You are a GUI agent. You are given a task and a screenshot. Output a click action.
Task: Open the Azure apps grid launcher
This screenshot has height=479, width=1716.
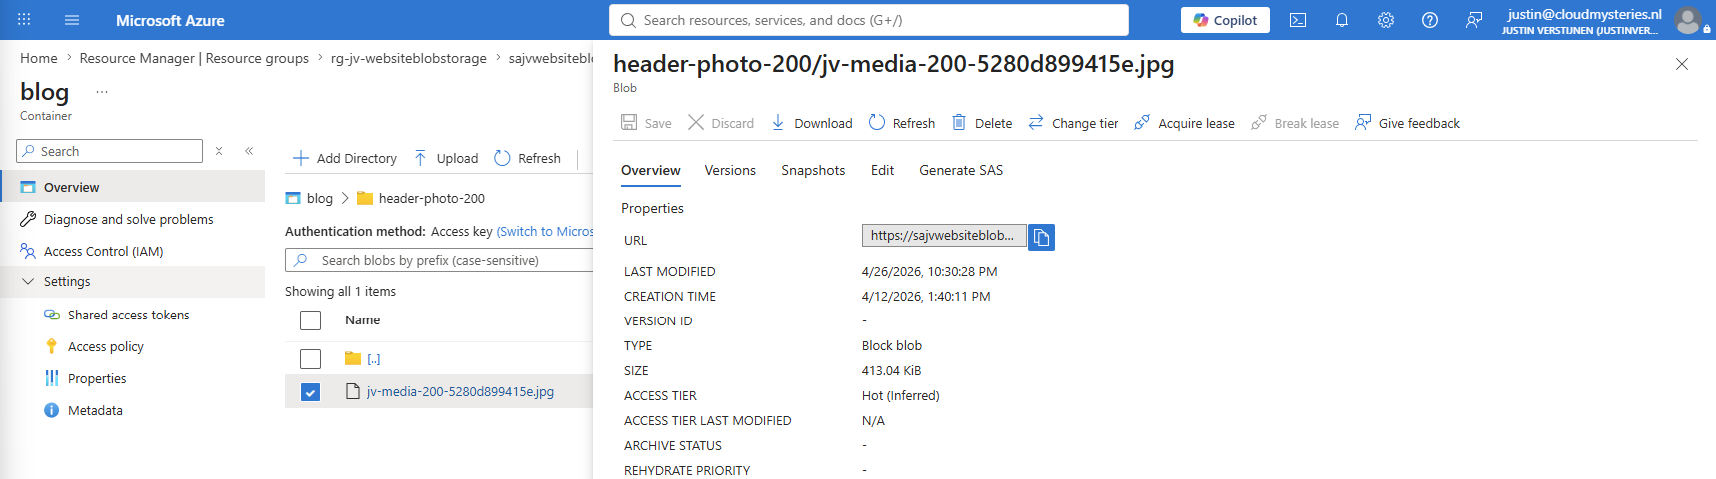click(24, 20)
